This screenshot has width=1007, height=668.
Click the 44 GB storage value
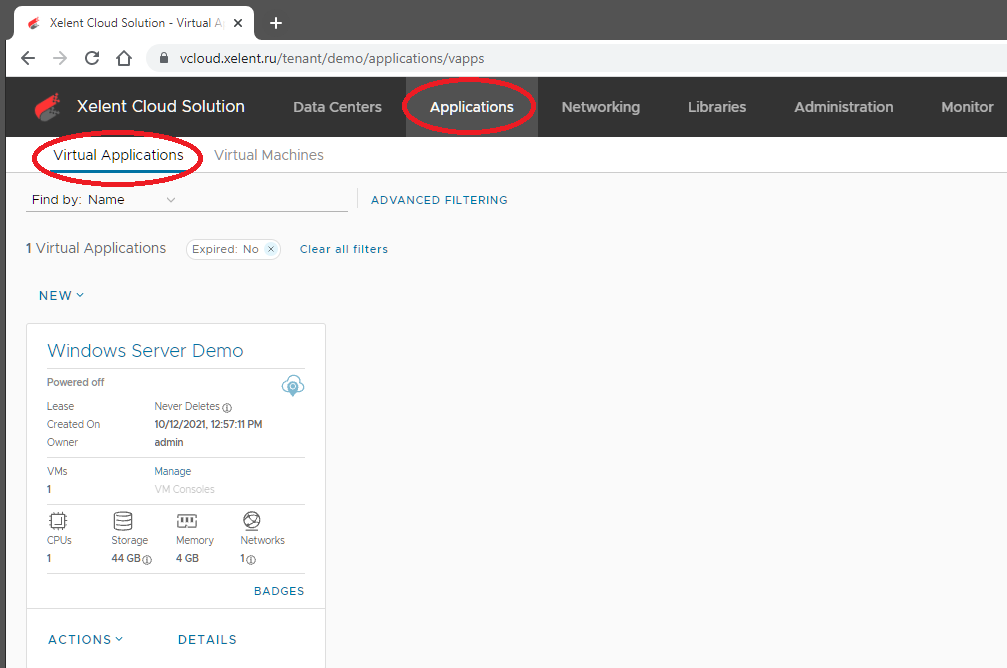(126, 559)
